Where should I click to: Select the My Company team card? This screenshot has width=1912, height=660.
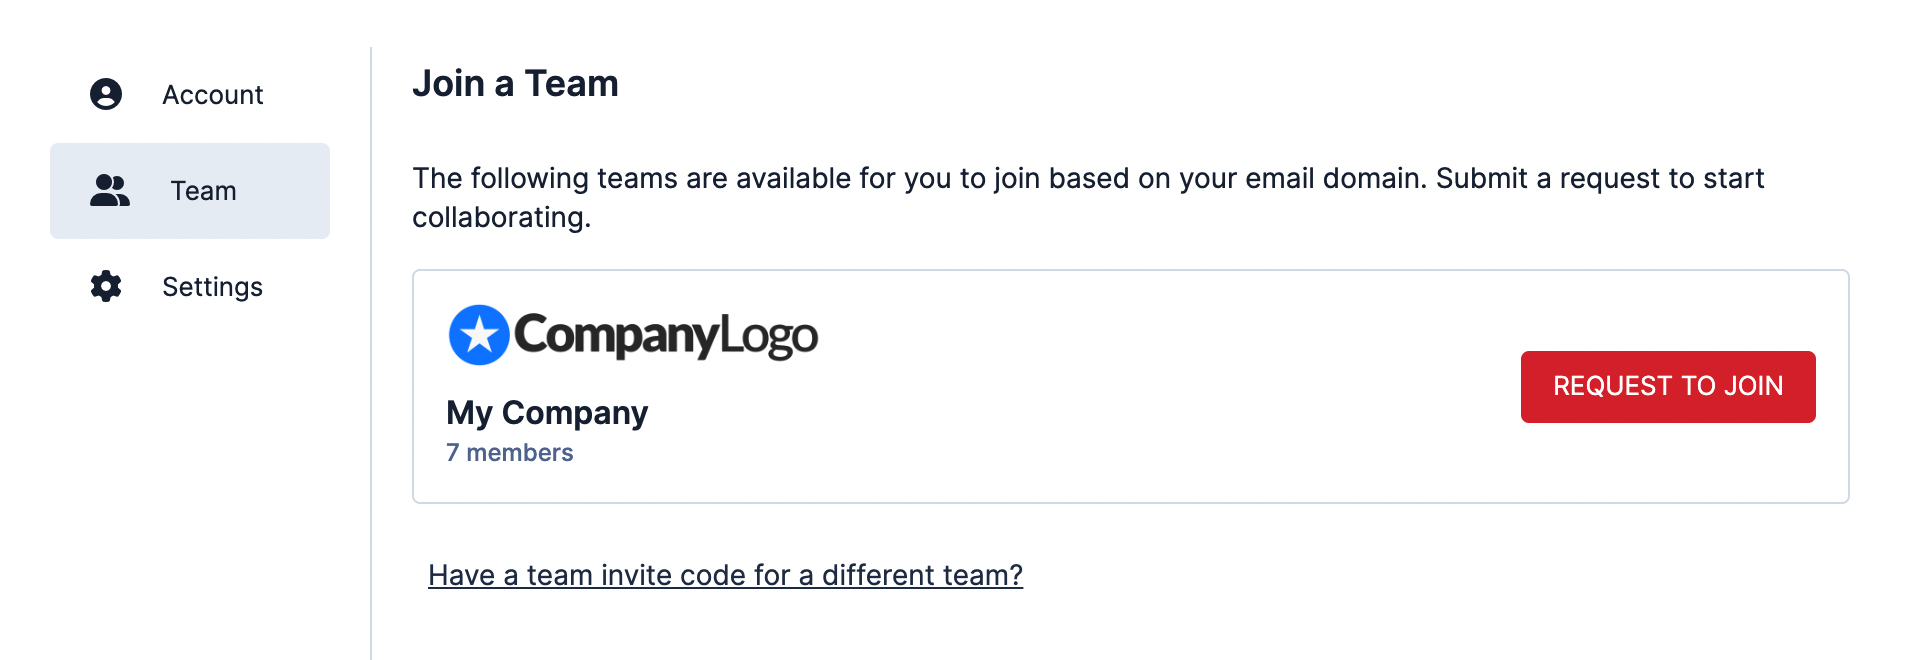coord(1131,384)
